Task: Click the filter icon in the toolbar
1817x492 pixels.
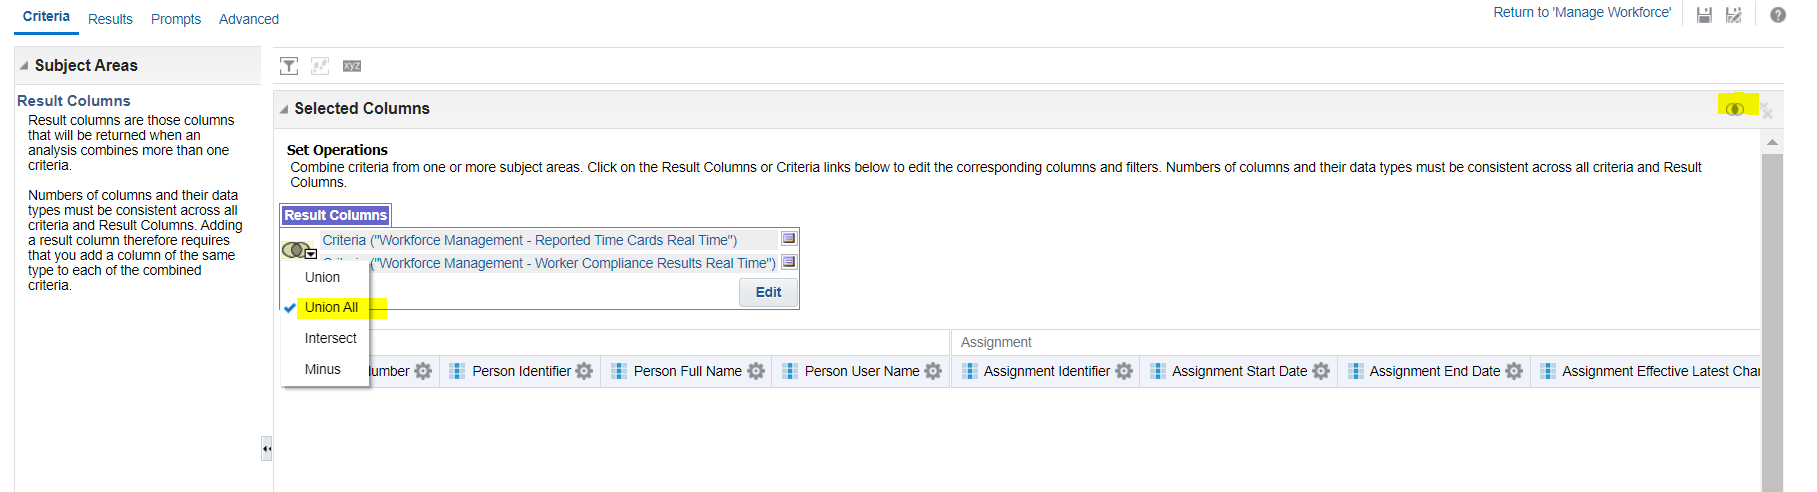Action: (x=289, y=66)
